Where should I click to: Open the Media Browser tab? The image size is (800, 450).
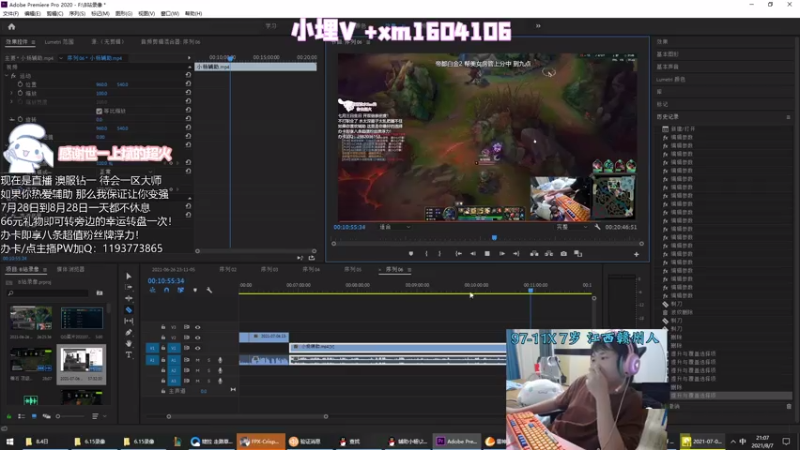point(70,269)
